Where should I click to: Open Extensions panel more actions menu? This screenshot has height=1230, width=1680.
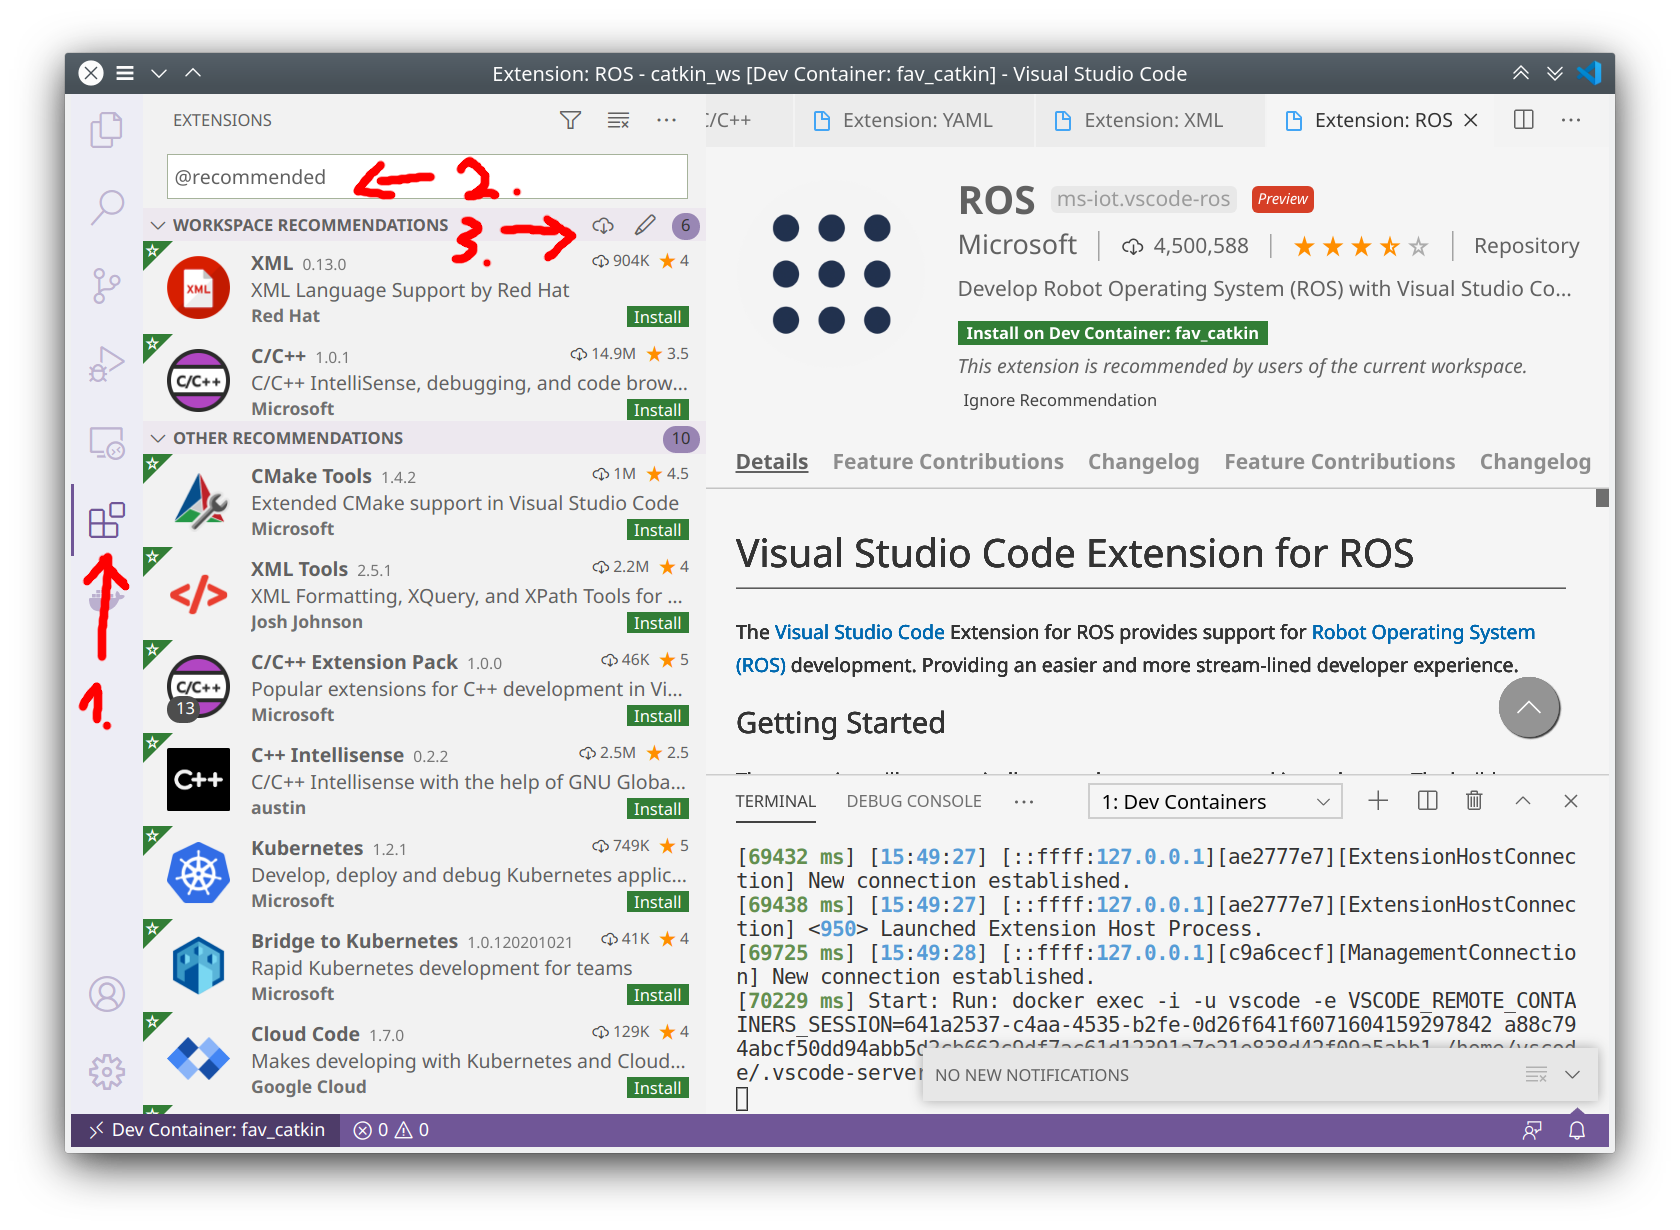pos(666,120)
